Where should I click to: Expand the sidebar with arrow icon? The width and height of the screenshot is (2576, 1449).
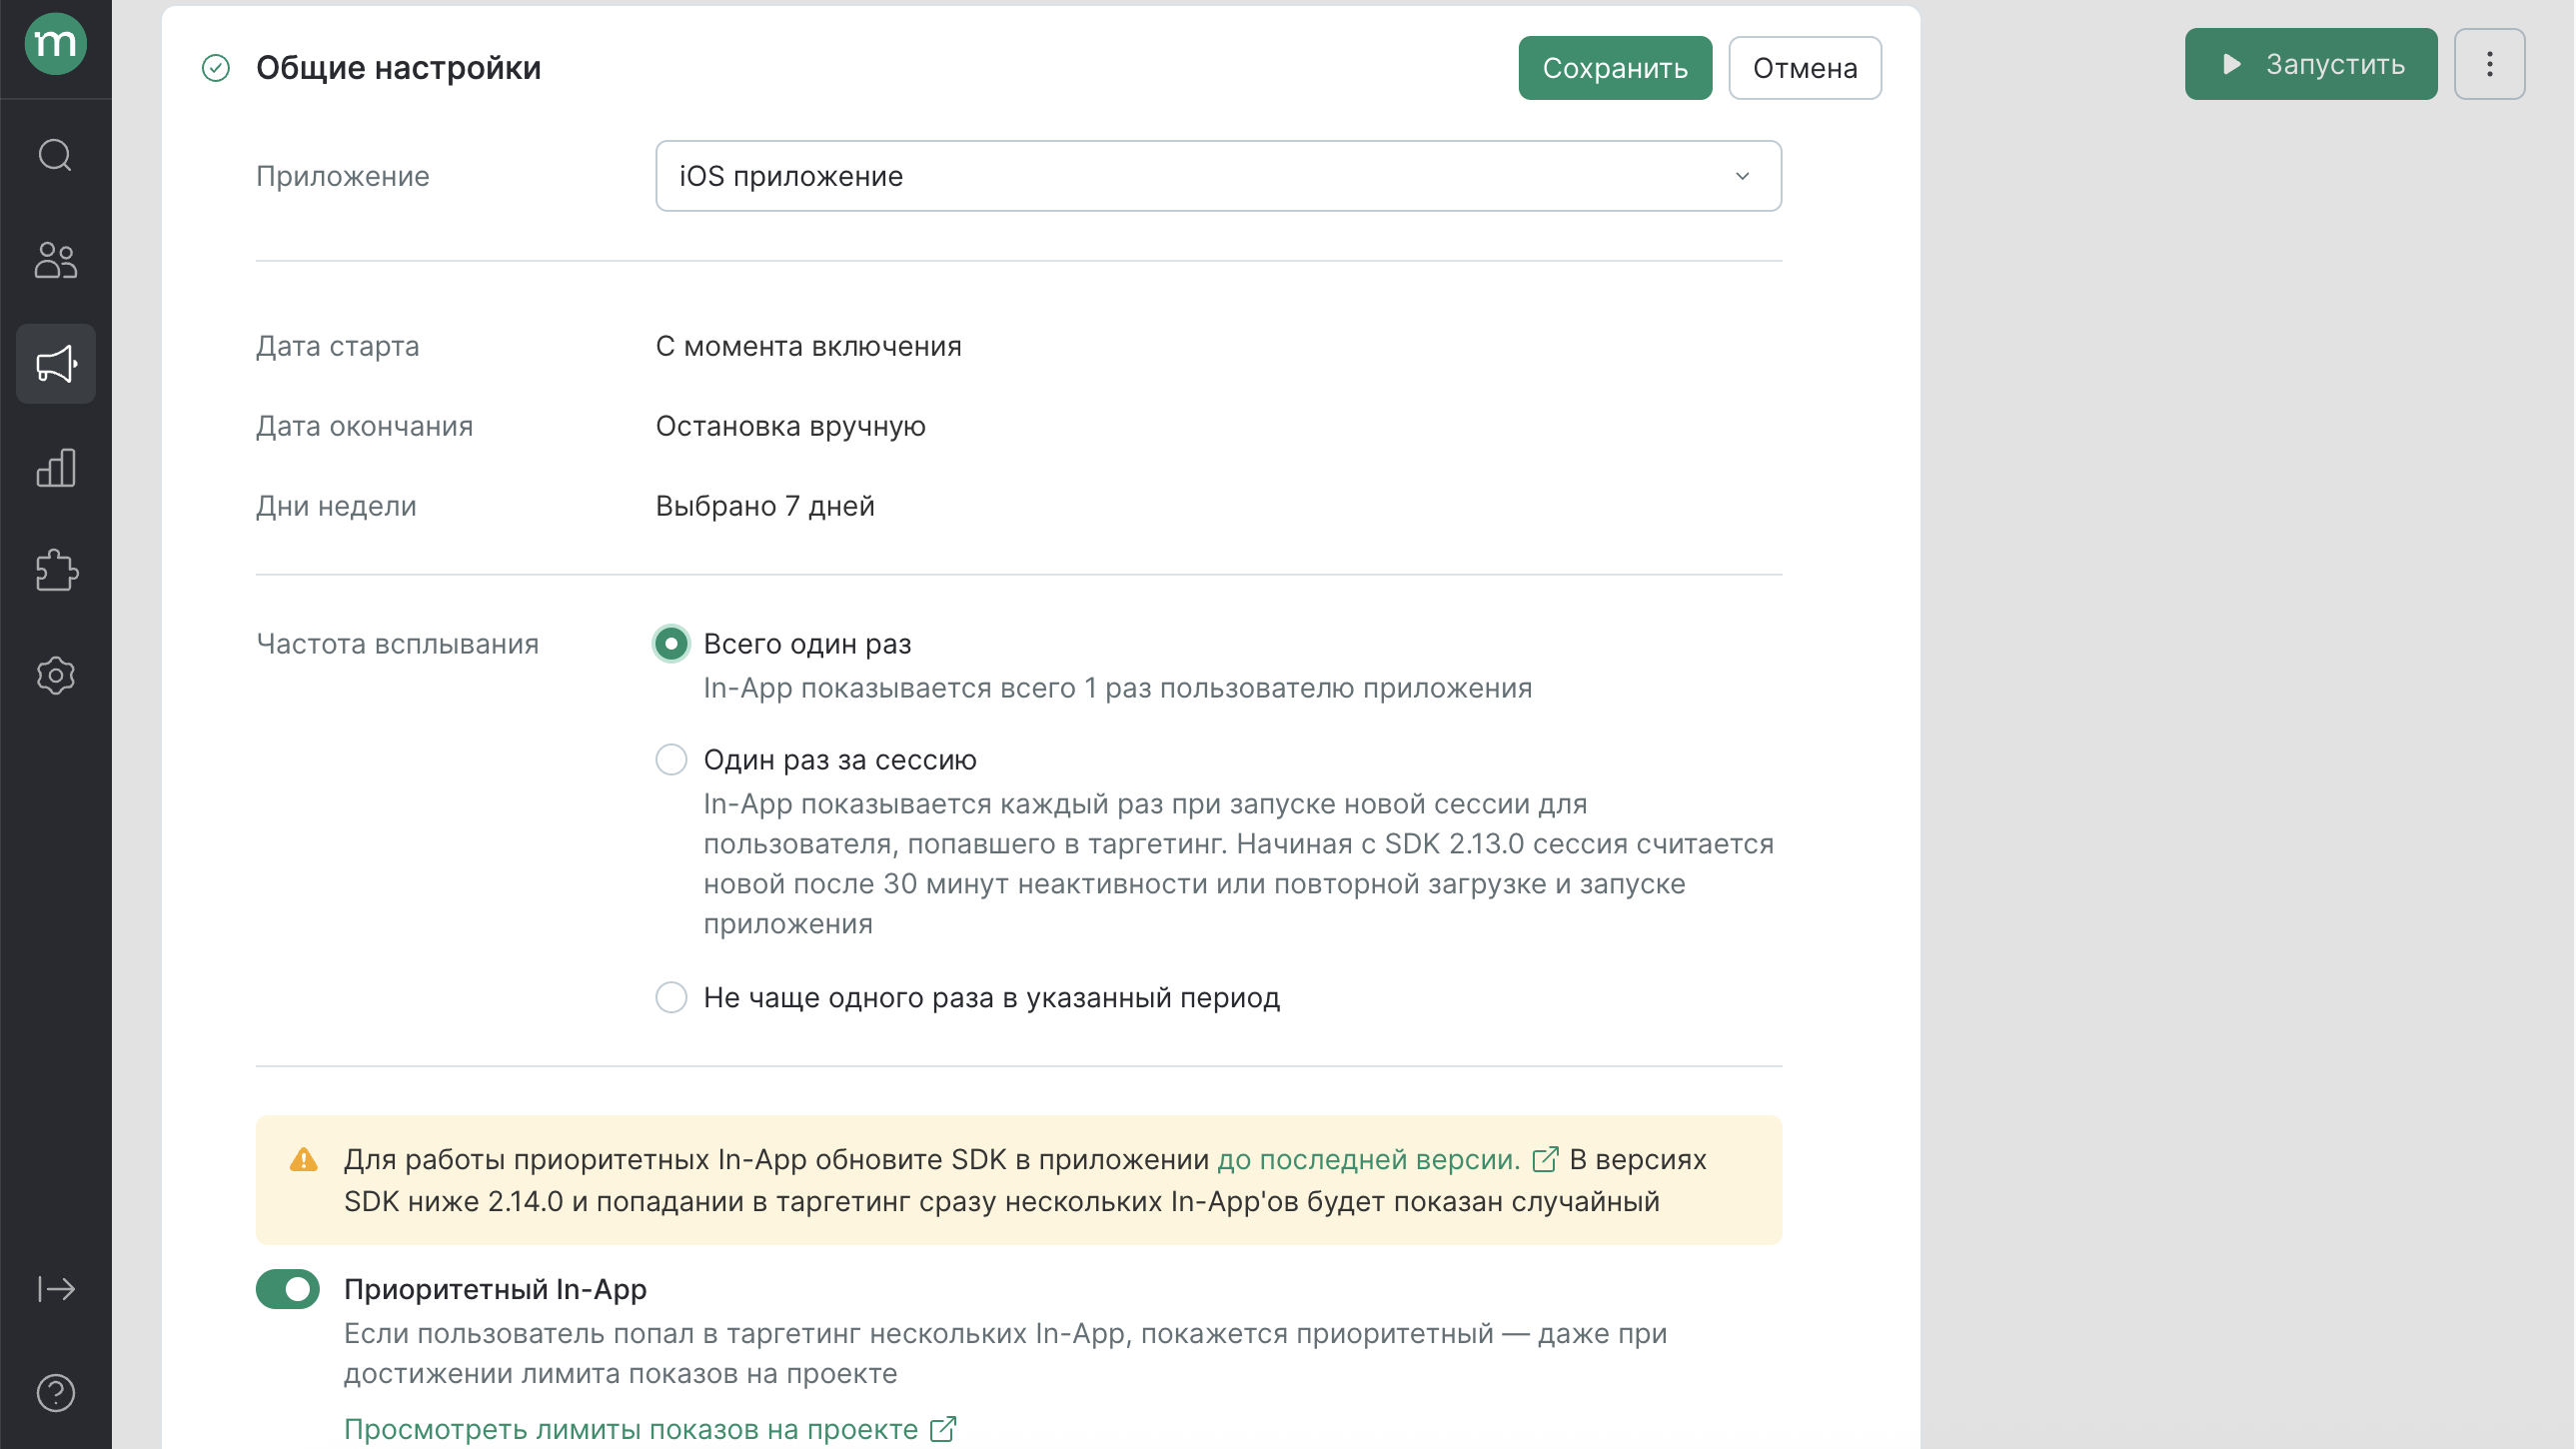[56, 1289]
